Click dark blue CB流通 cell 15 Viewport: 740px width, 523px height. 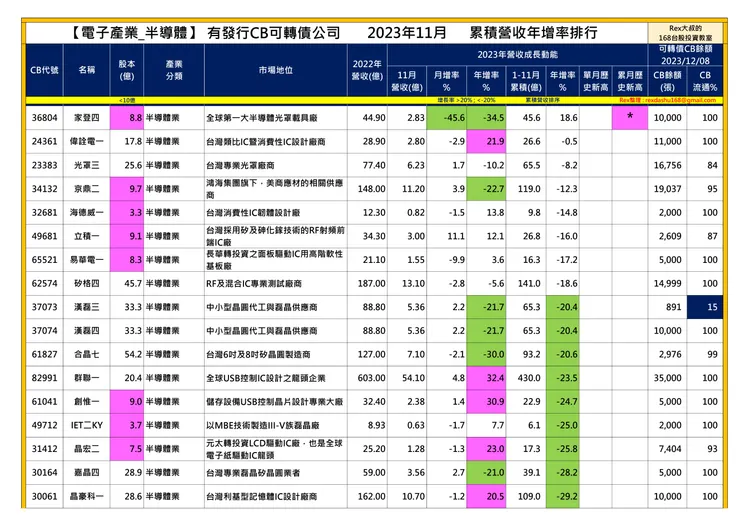pos(705,307)
